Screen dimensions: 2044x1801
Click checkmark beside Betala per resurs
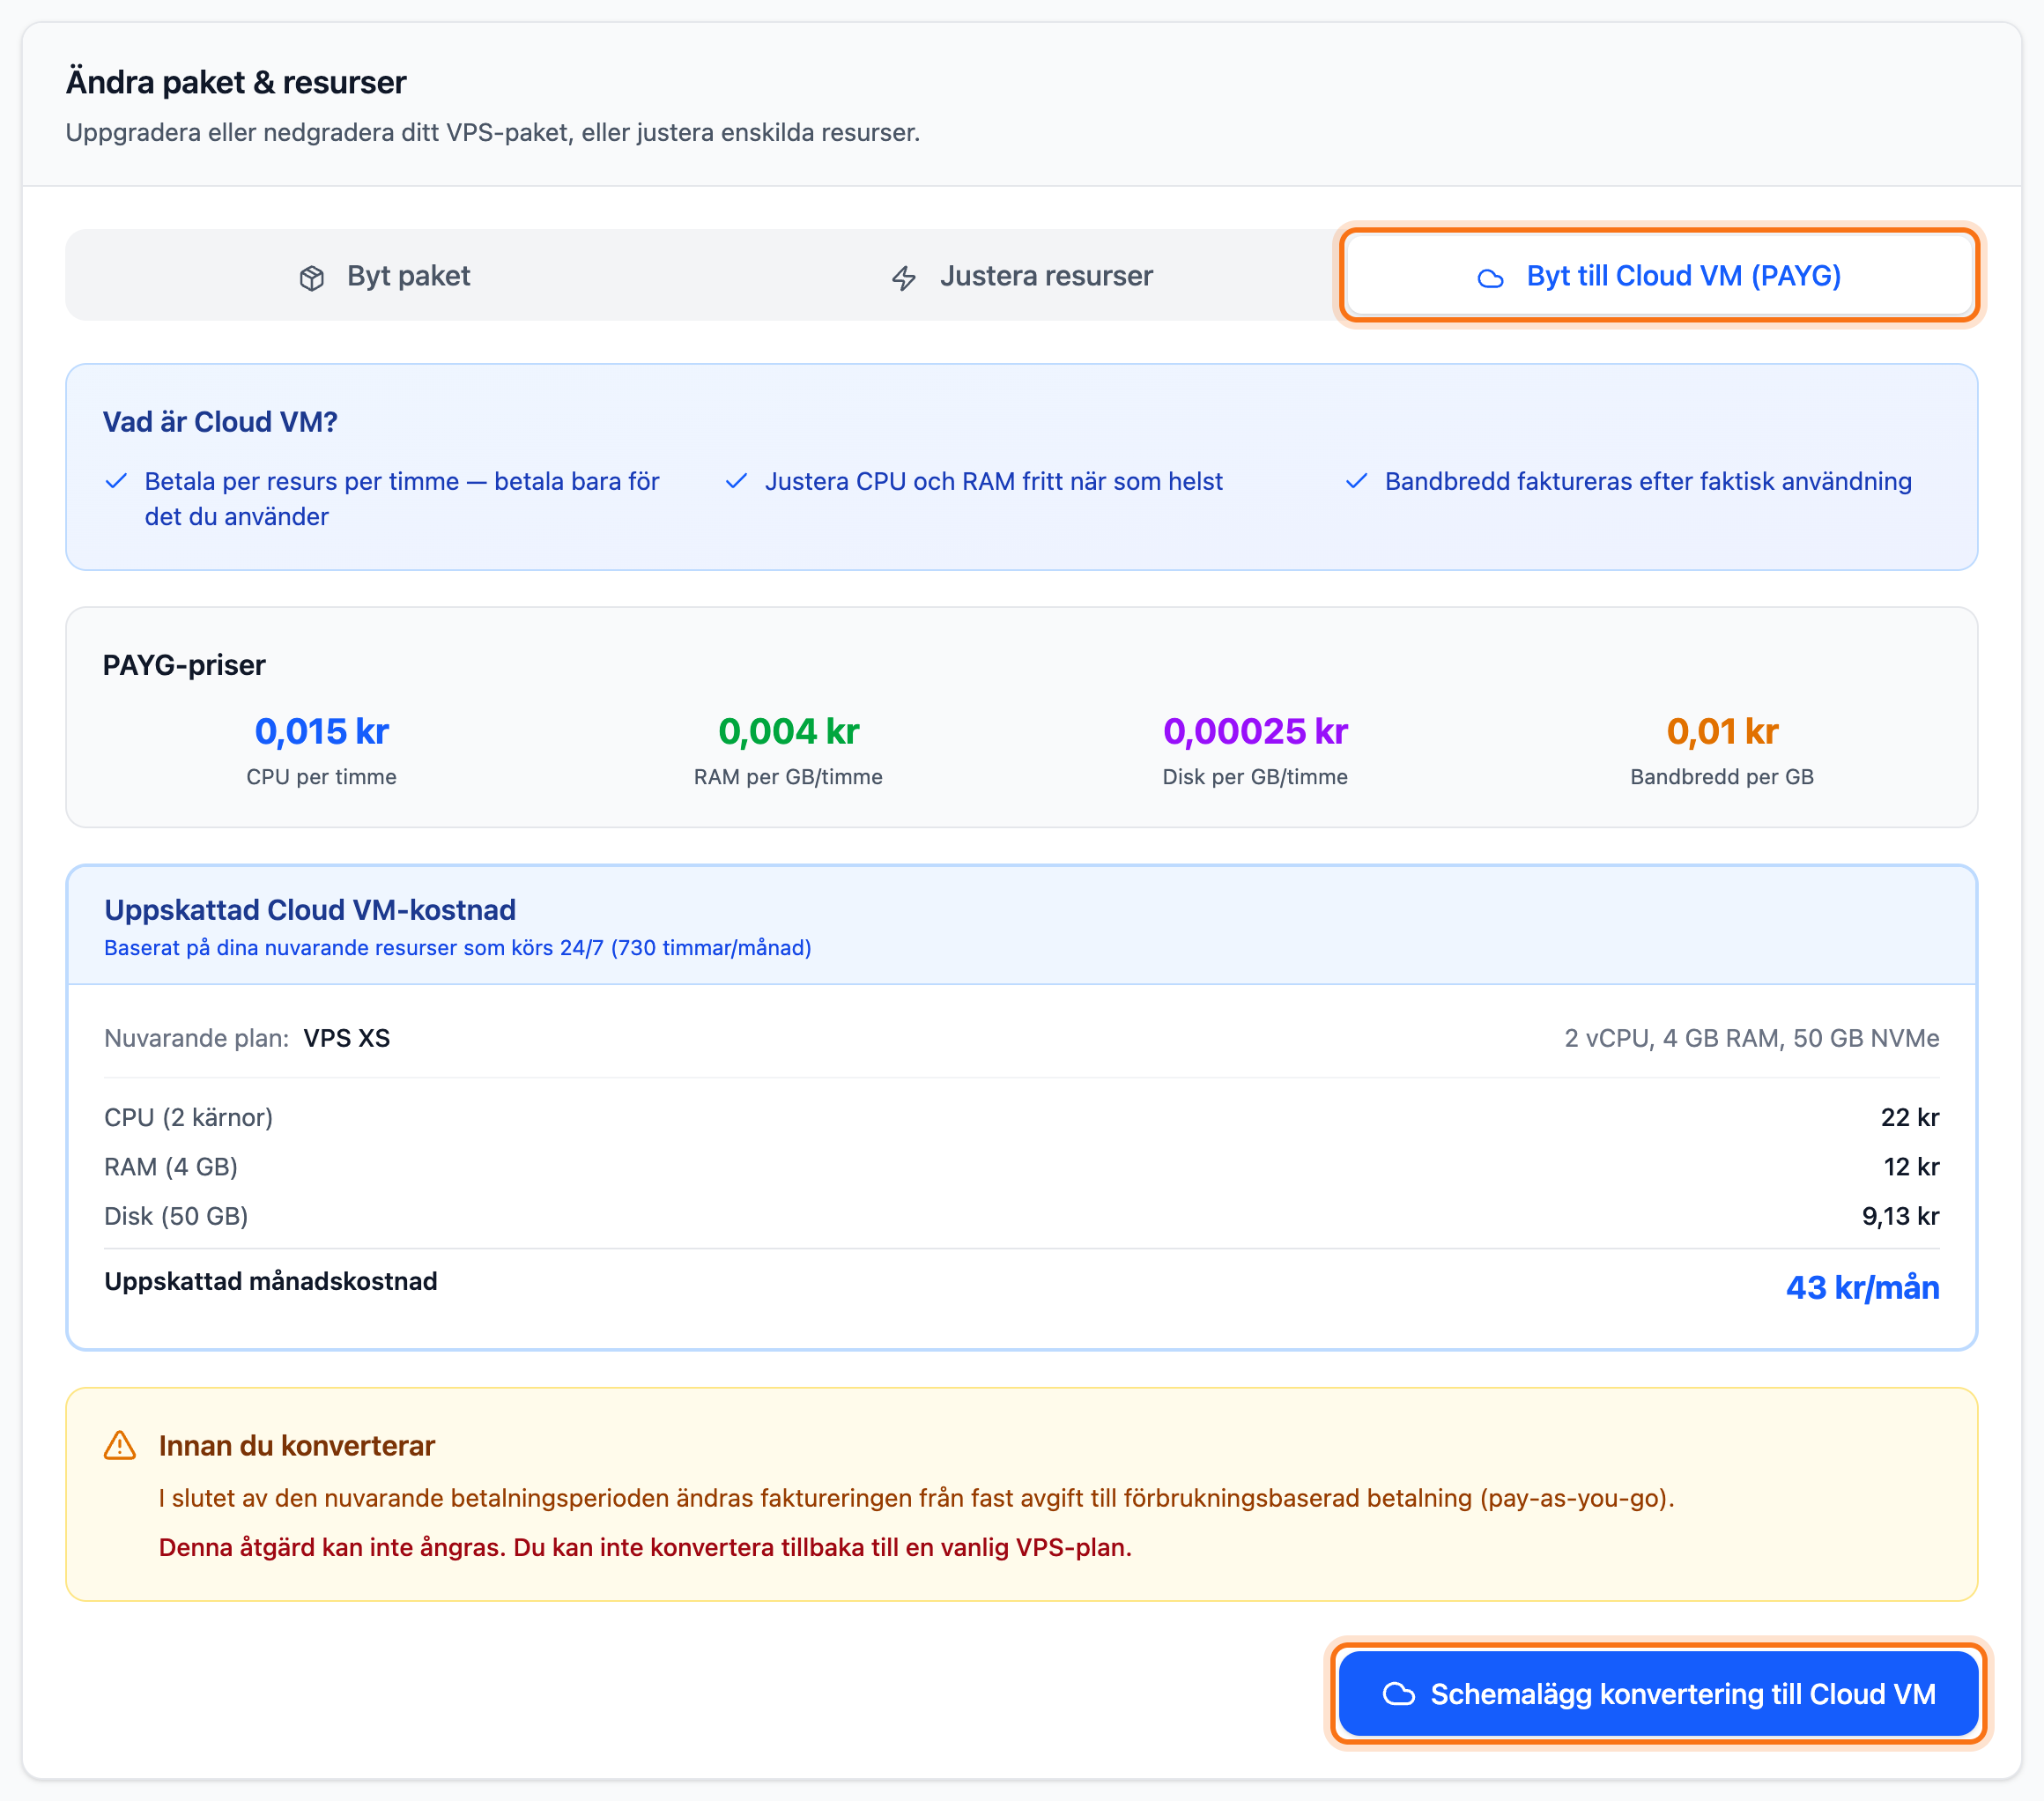[116, 481]
